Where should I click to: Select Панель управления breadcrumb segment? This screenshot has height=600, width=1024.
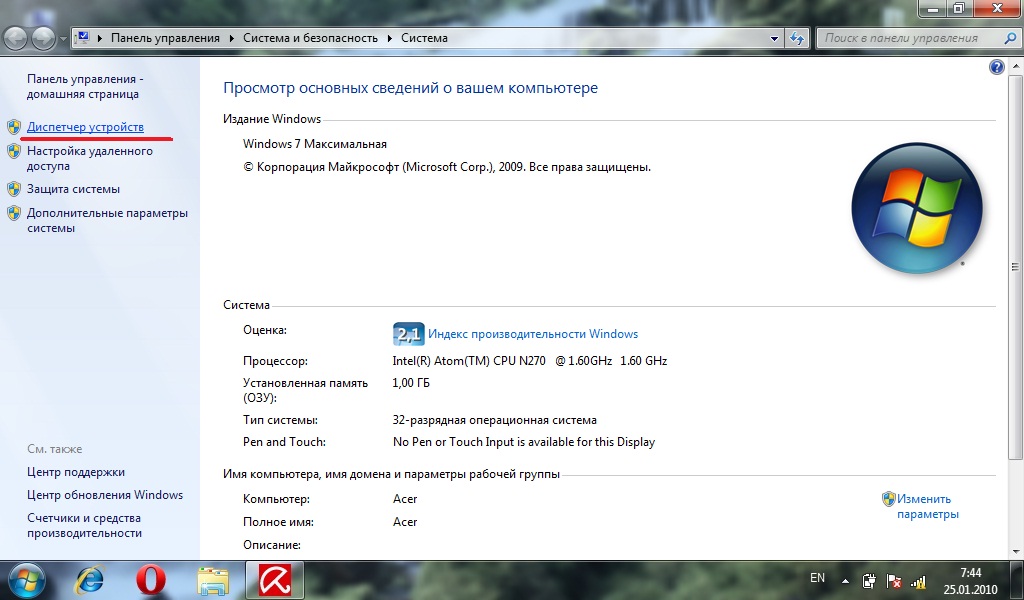(165, 39)
